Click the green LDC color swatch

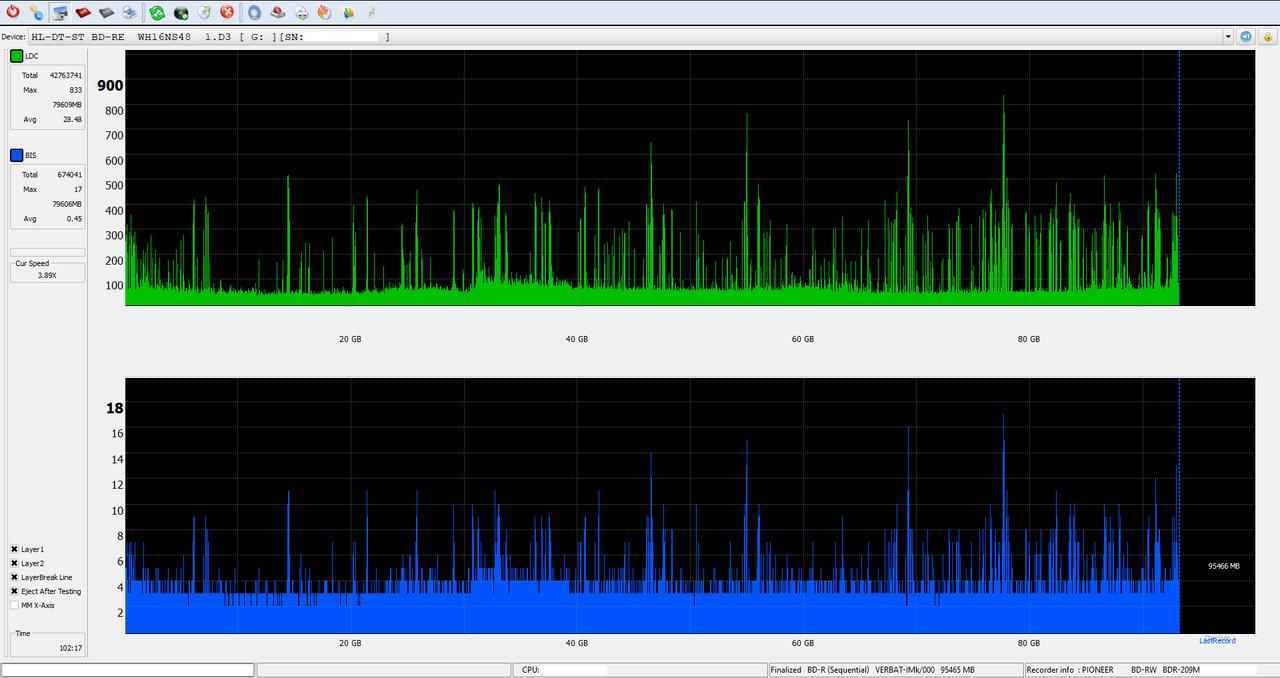click(17, 56)
